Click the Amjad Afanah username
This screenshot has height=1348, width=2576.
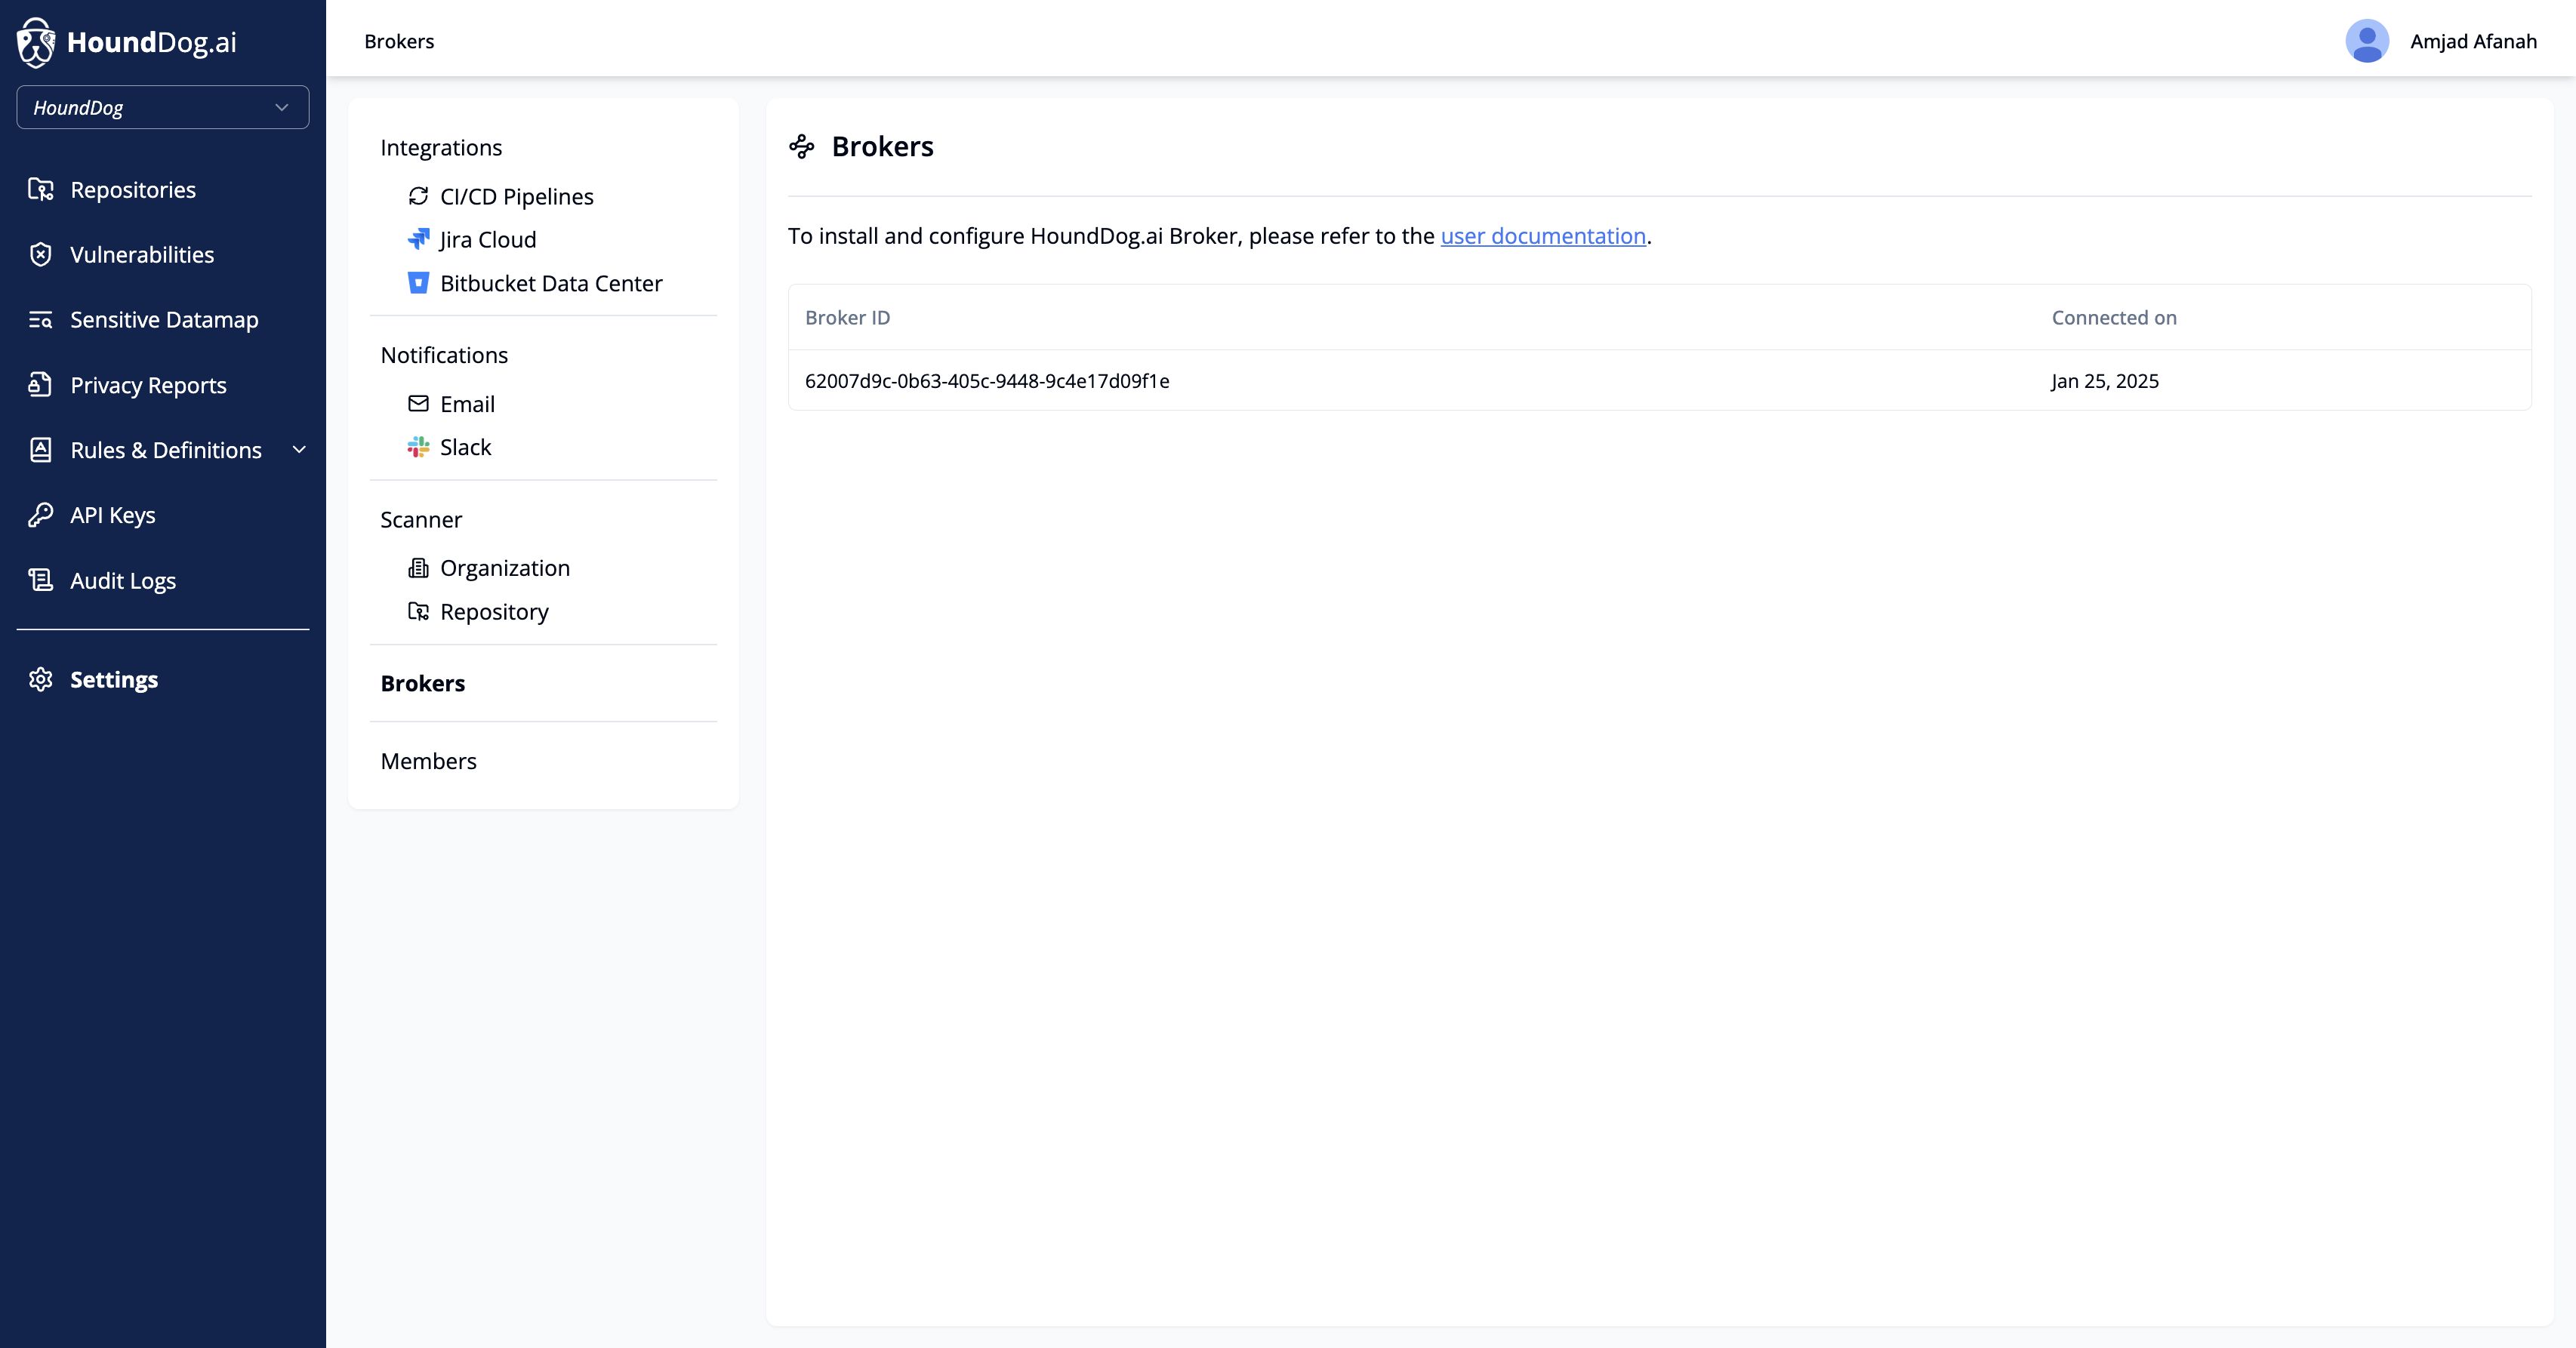coord(2473,41)
